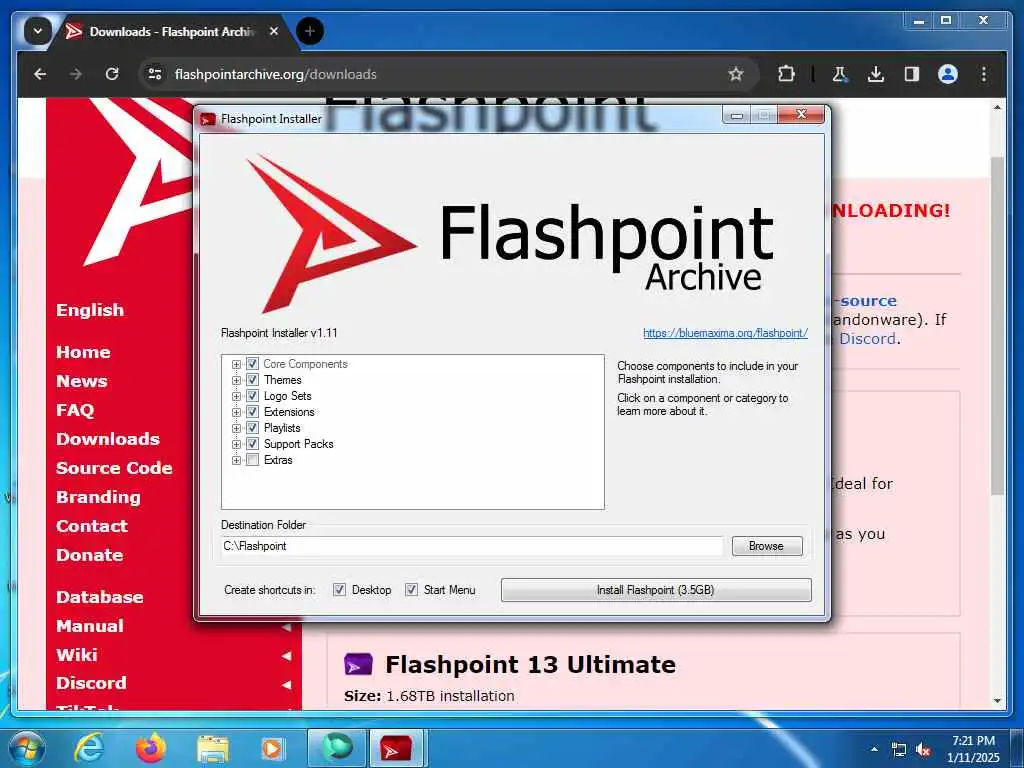The image size is (1024, 768).
Task: Select the Support Packs label
Action: (x=298, y=444)
